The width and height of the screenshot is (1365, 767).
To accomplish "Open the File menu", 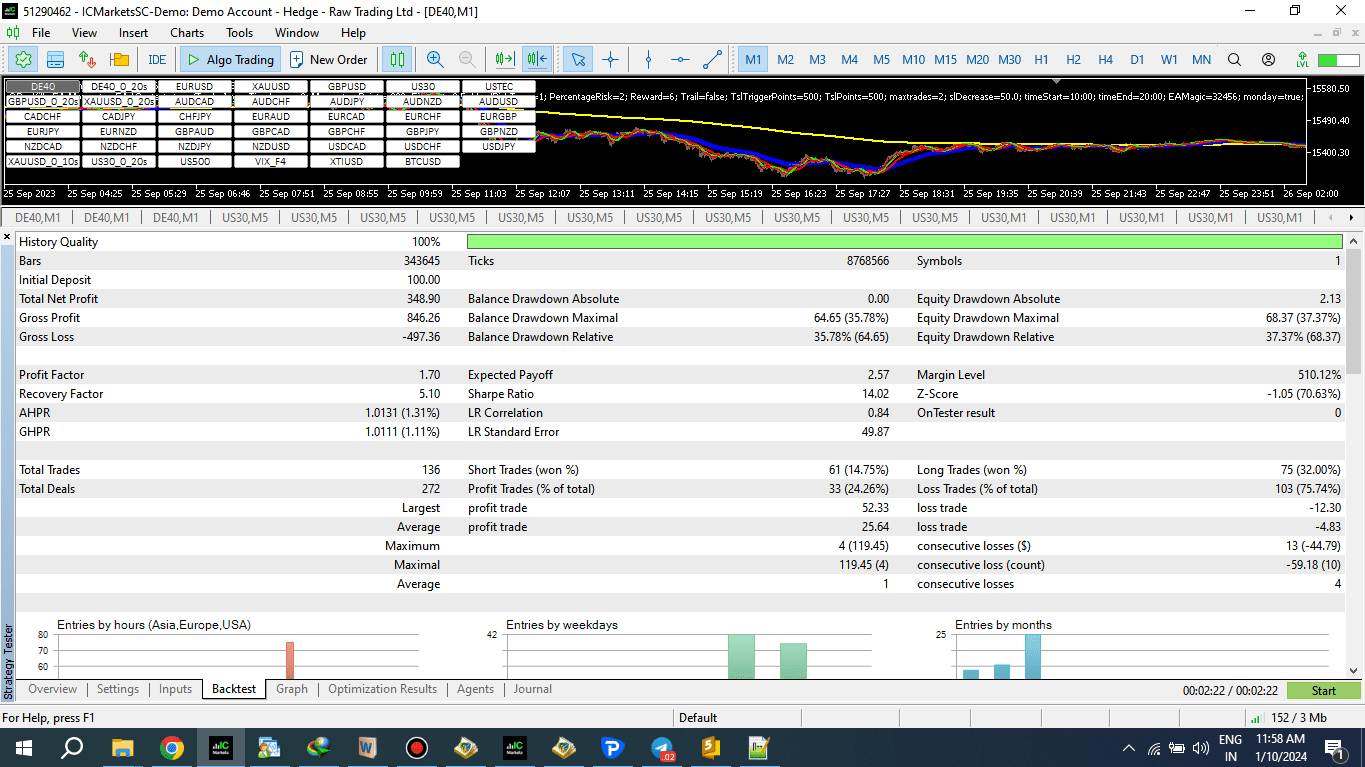I will click(x=41, y=33).
